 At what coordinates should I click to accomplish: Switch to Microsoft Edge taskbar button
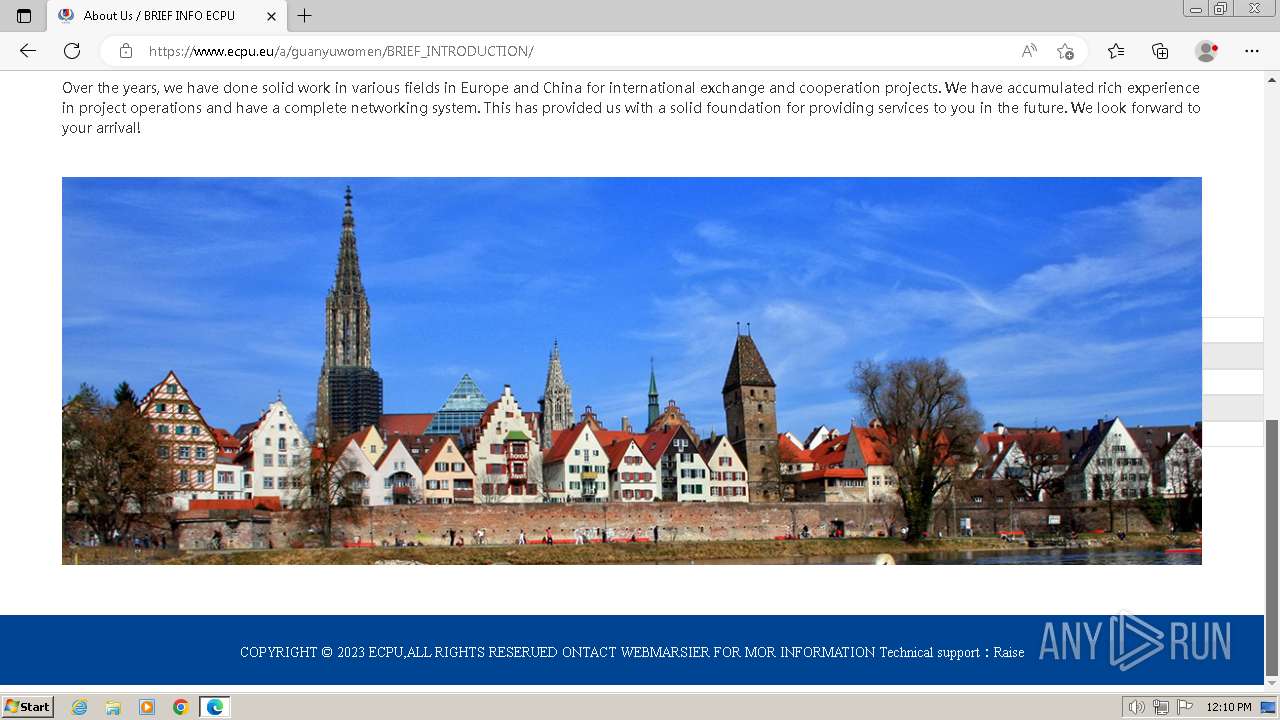click(215, 707)
